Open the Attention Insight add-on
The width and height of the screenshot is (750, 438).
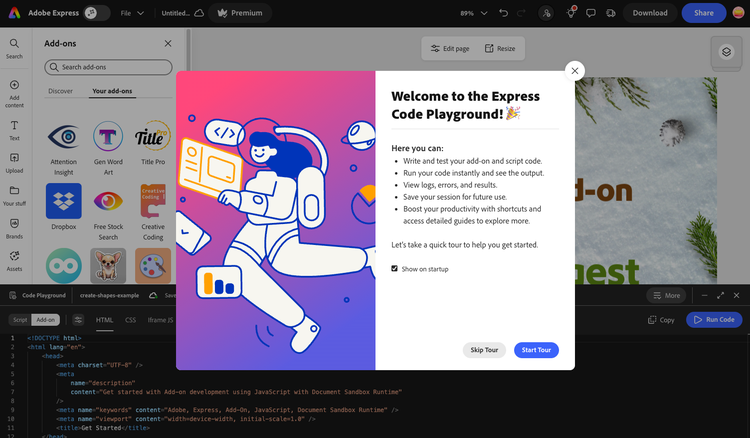[64, 143]
